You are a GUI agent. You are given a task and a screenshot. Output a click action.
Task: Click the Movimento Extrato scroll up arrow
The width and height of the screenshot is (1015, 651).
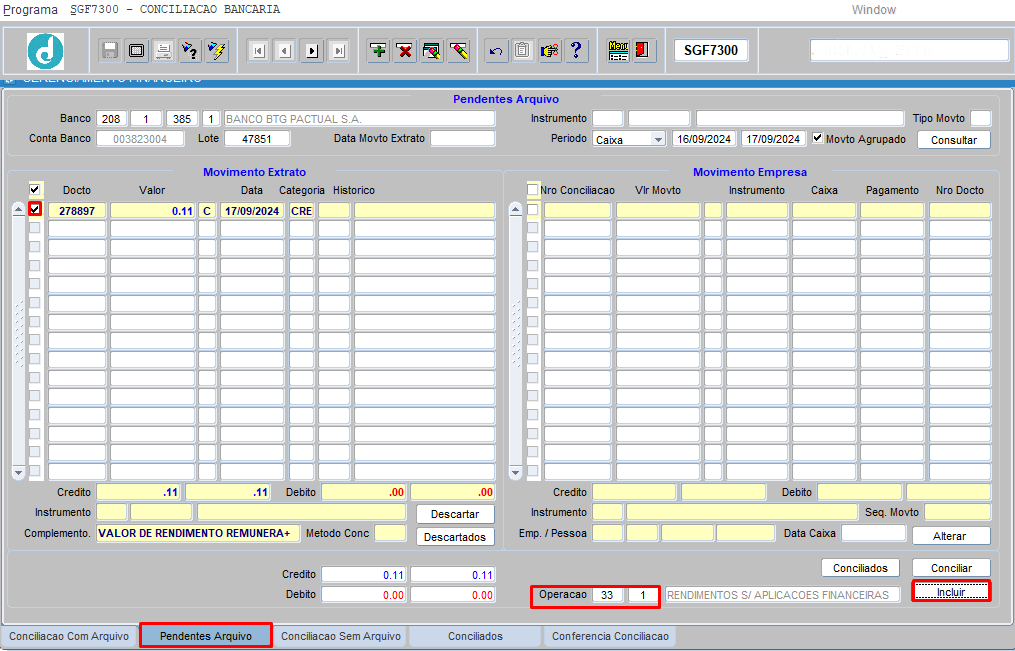click(18, 209)
